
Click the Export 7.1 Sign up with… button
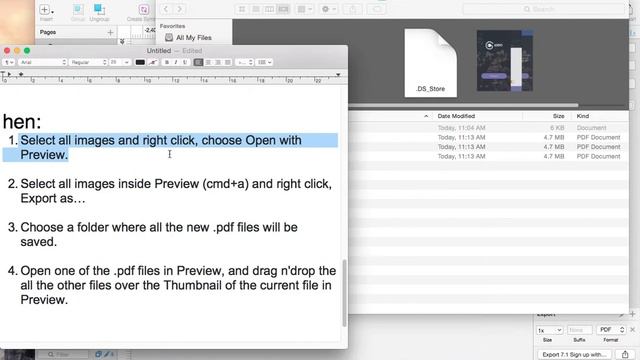click(x=574, y=355)
